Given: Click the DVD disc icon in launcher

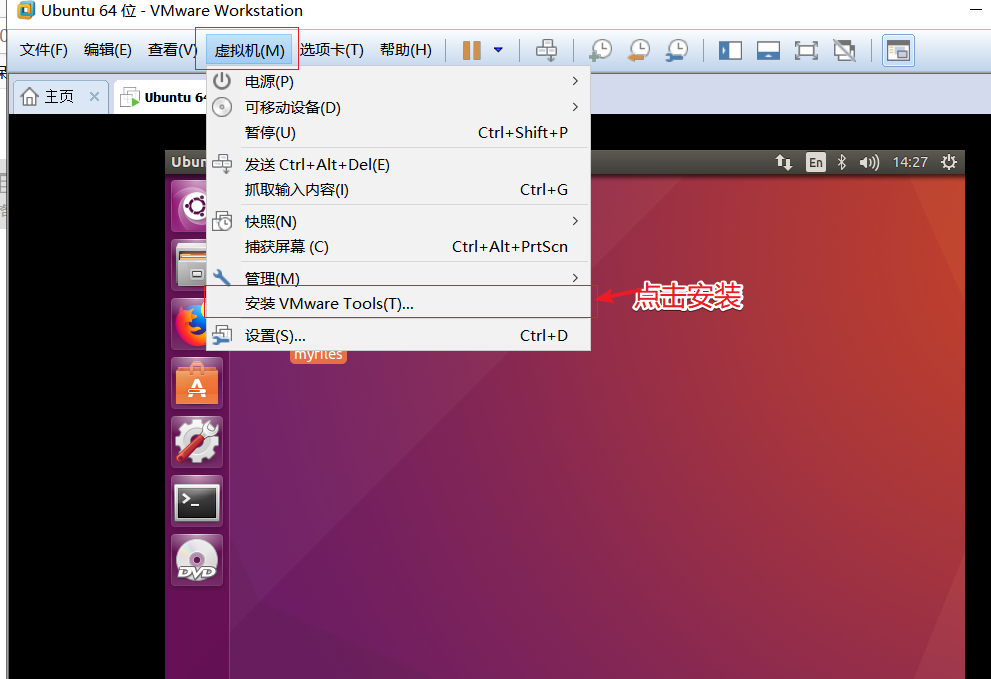Looking at the screenshot, I should click(x=197, y=560).
